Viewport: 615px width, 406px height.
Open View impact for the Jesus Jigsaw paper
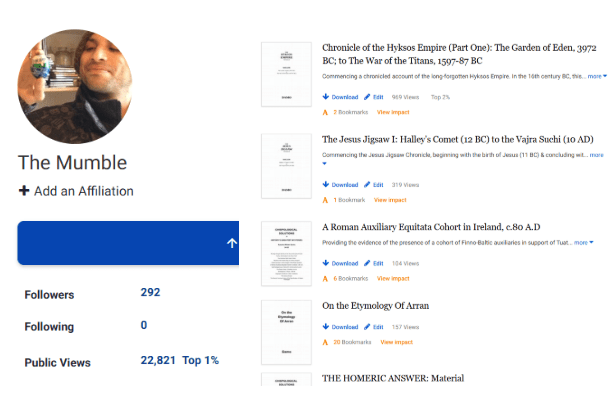tap(391, 200)
